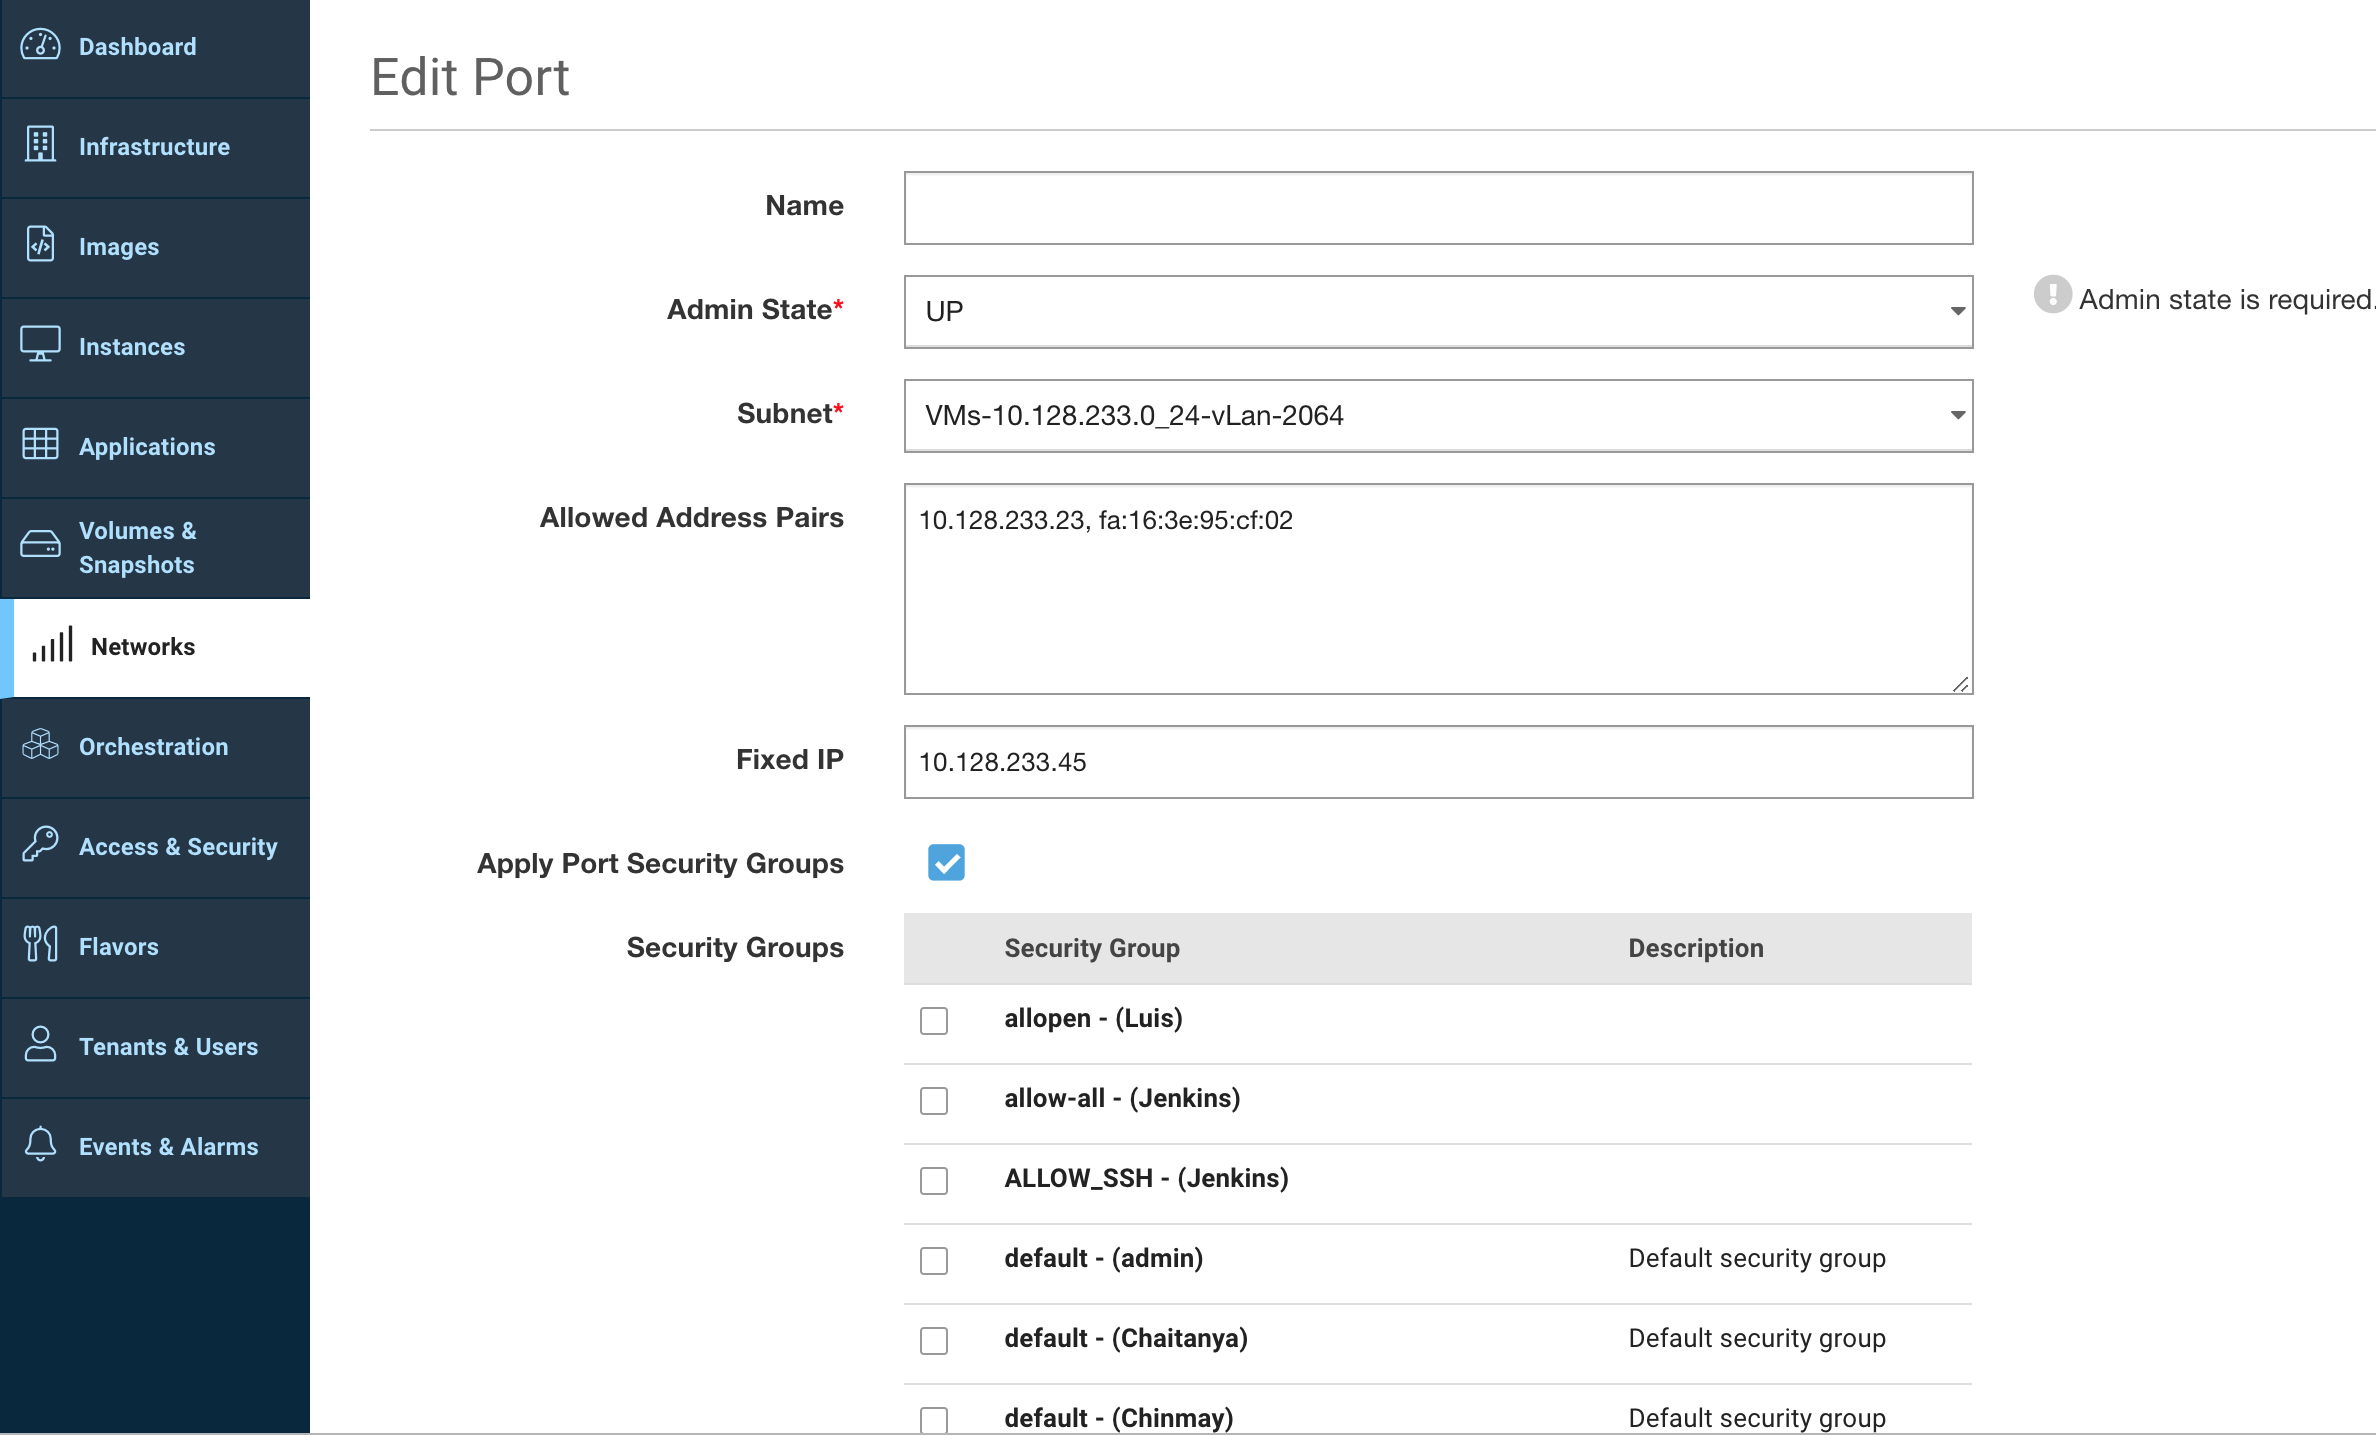Click the 'default - (admin)' row label

point(1103,1258)
